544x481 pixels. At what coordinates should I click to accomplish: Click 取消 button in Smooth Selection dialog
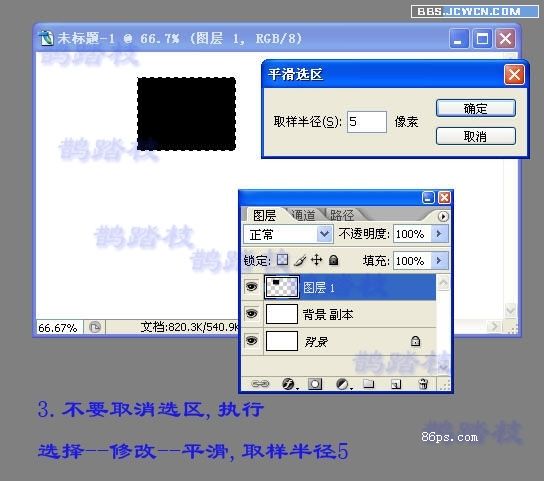[x=476, y=136]
